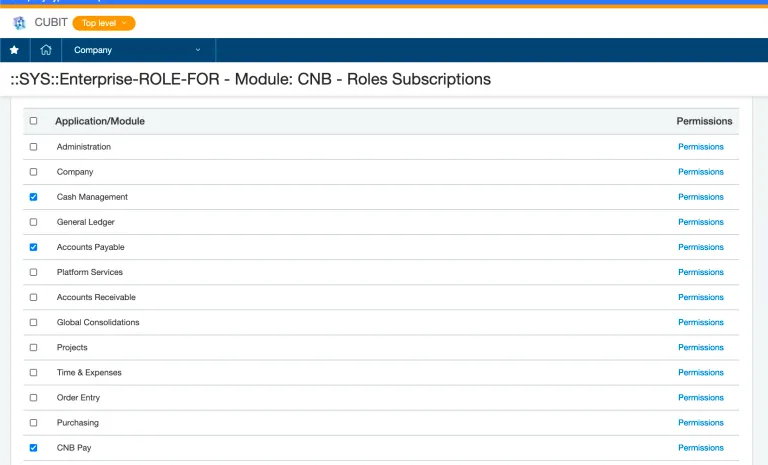Open Permissions link for Accounts Receivable
Screen dimensions: 768x465
pyautogui.click(x=700, y=297)
